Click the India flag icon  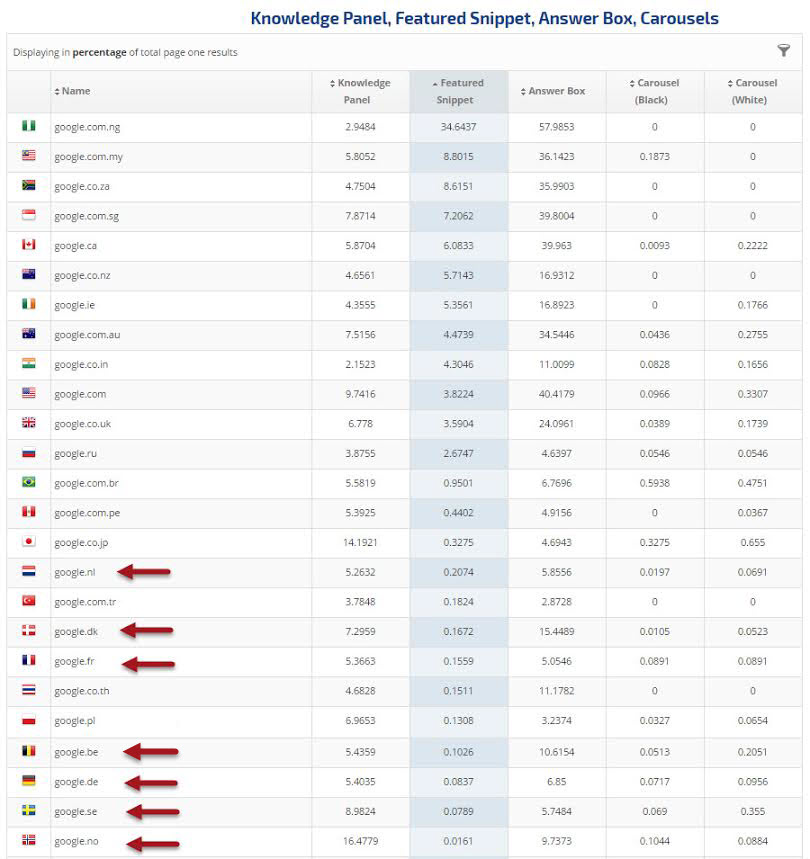[29, 363]
